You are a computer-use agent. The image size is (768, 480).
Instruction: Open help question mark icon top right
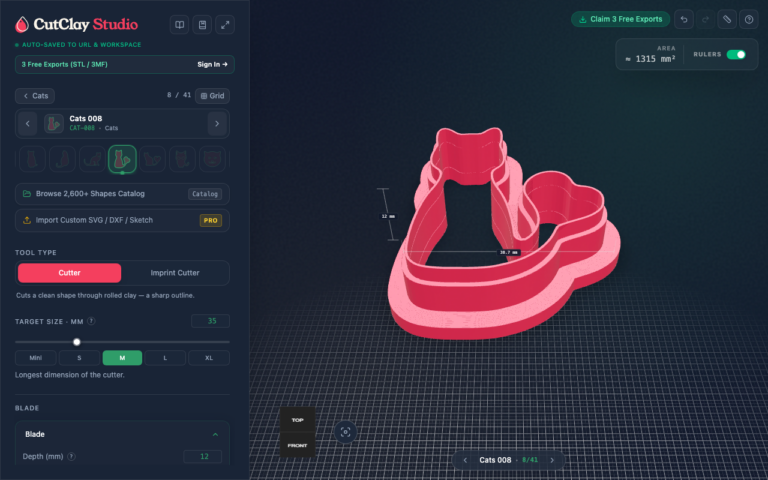point(748,20)
